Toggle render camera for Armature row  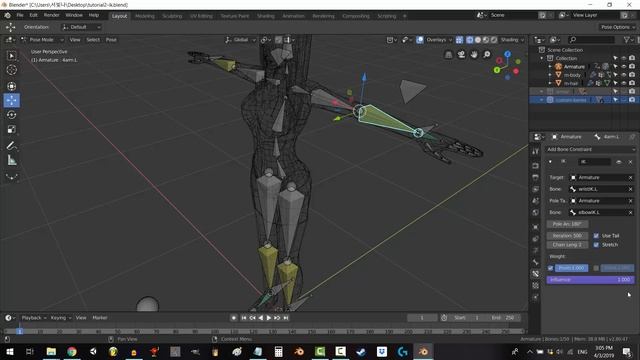(x=632, y=67)
